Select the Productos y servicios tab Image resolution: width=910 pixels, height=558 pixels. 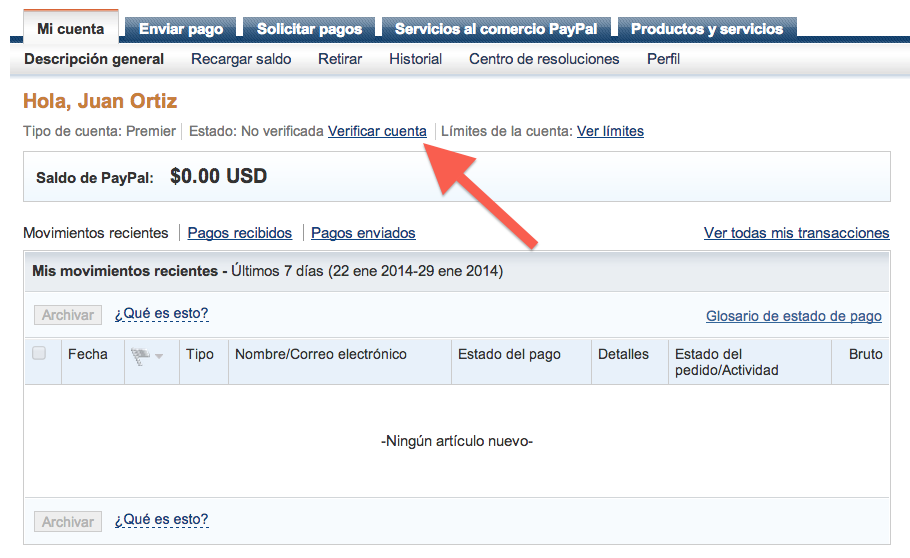click(706, 29)
